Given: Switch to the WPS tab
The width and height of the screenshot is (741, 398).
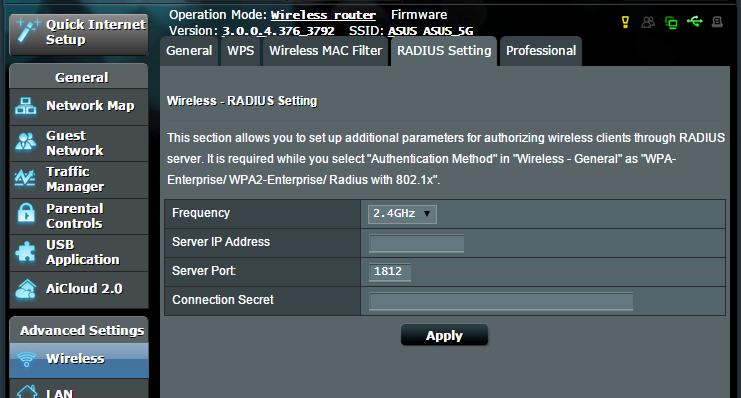Looking at the screenshot, I should pyautogui.click(x=241, y=51).
